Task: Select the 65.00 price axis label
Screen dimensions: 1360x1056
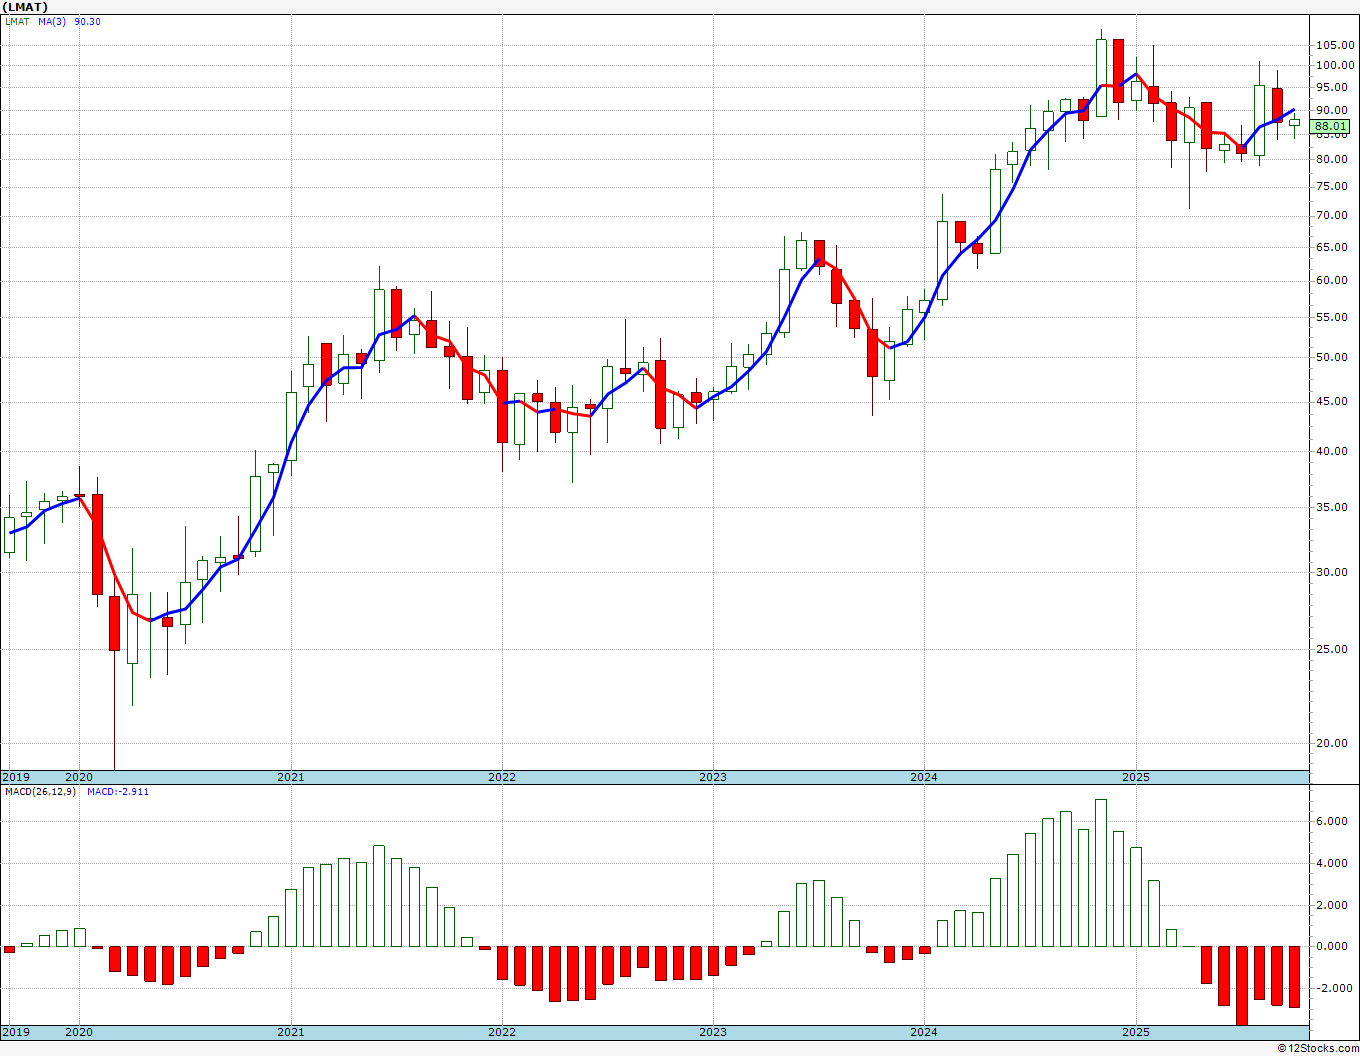Action: (1334, 247)
